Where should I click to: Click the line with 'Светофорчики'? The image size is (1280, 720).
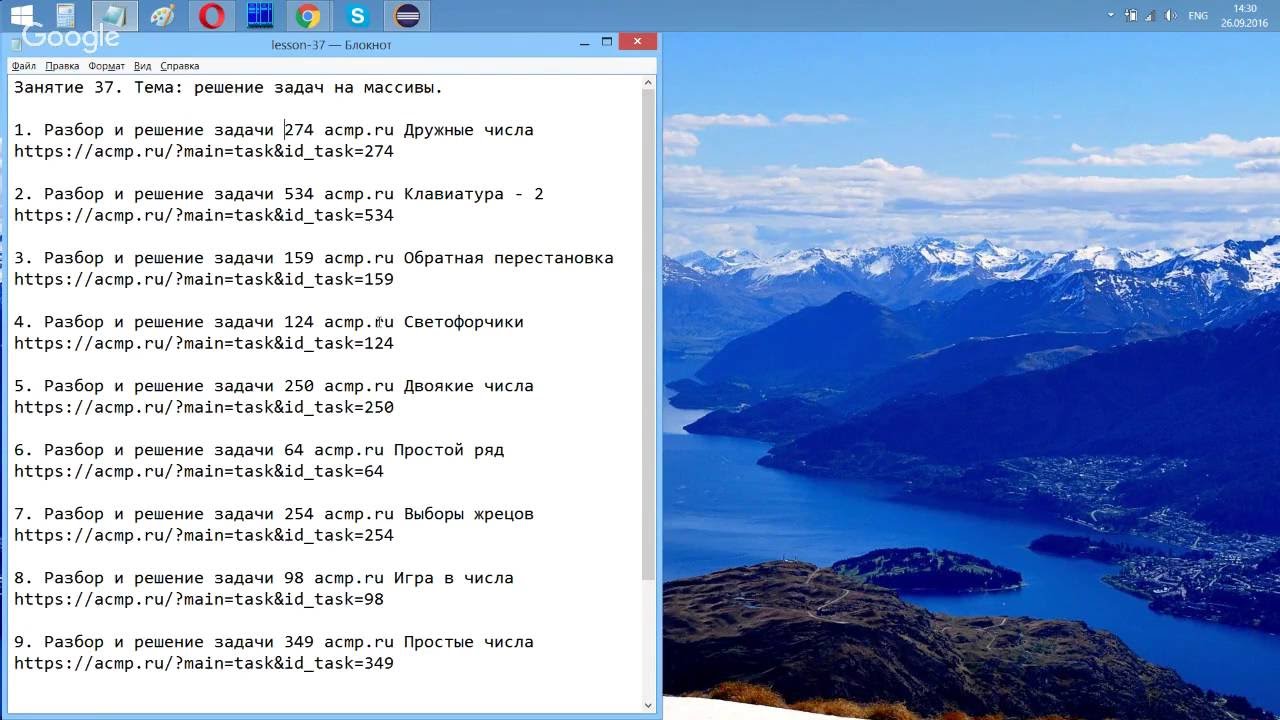click(268, 322)
